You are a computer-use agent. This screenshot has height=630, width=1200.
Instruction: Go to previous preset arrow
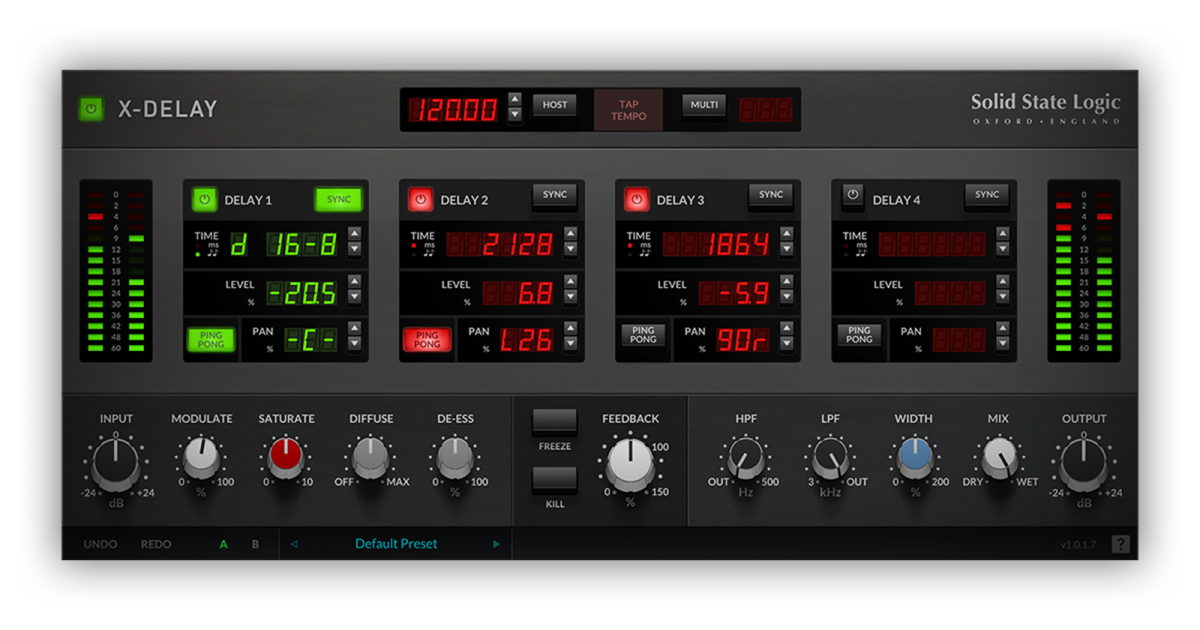tap(294, 544)
